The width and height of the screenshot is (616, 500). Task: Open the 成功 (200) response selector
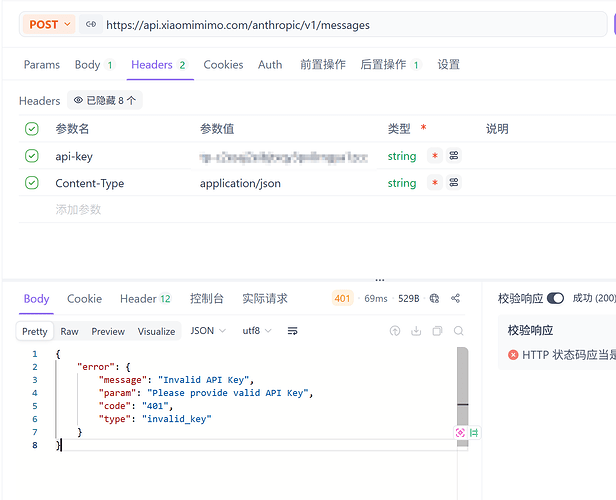pos(594,298)
